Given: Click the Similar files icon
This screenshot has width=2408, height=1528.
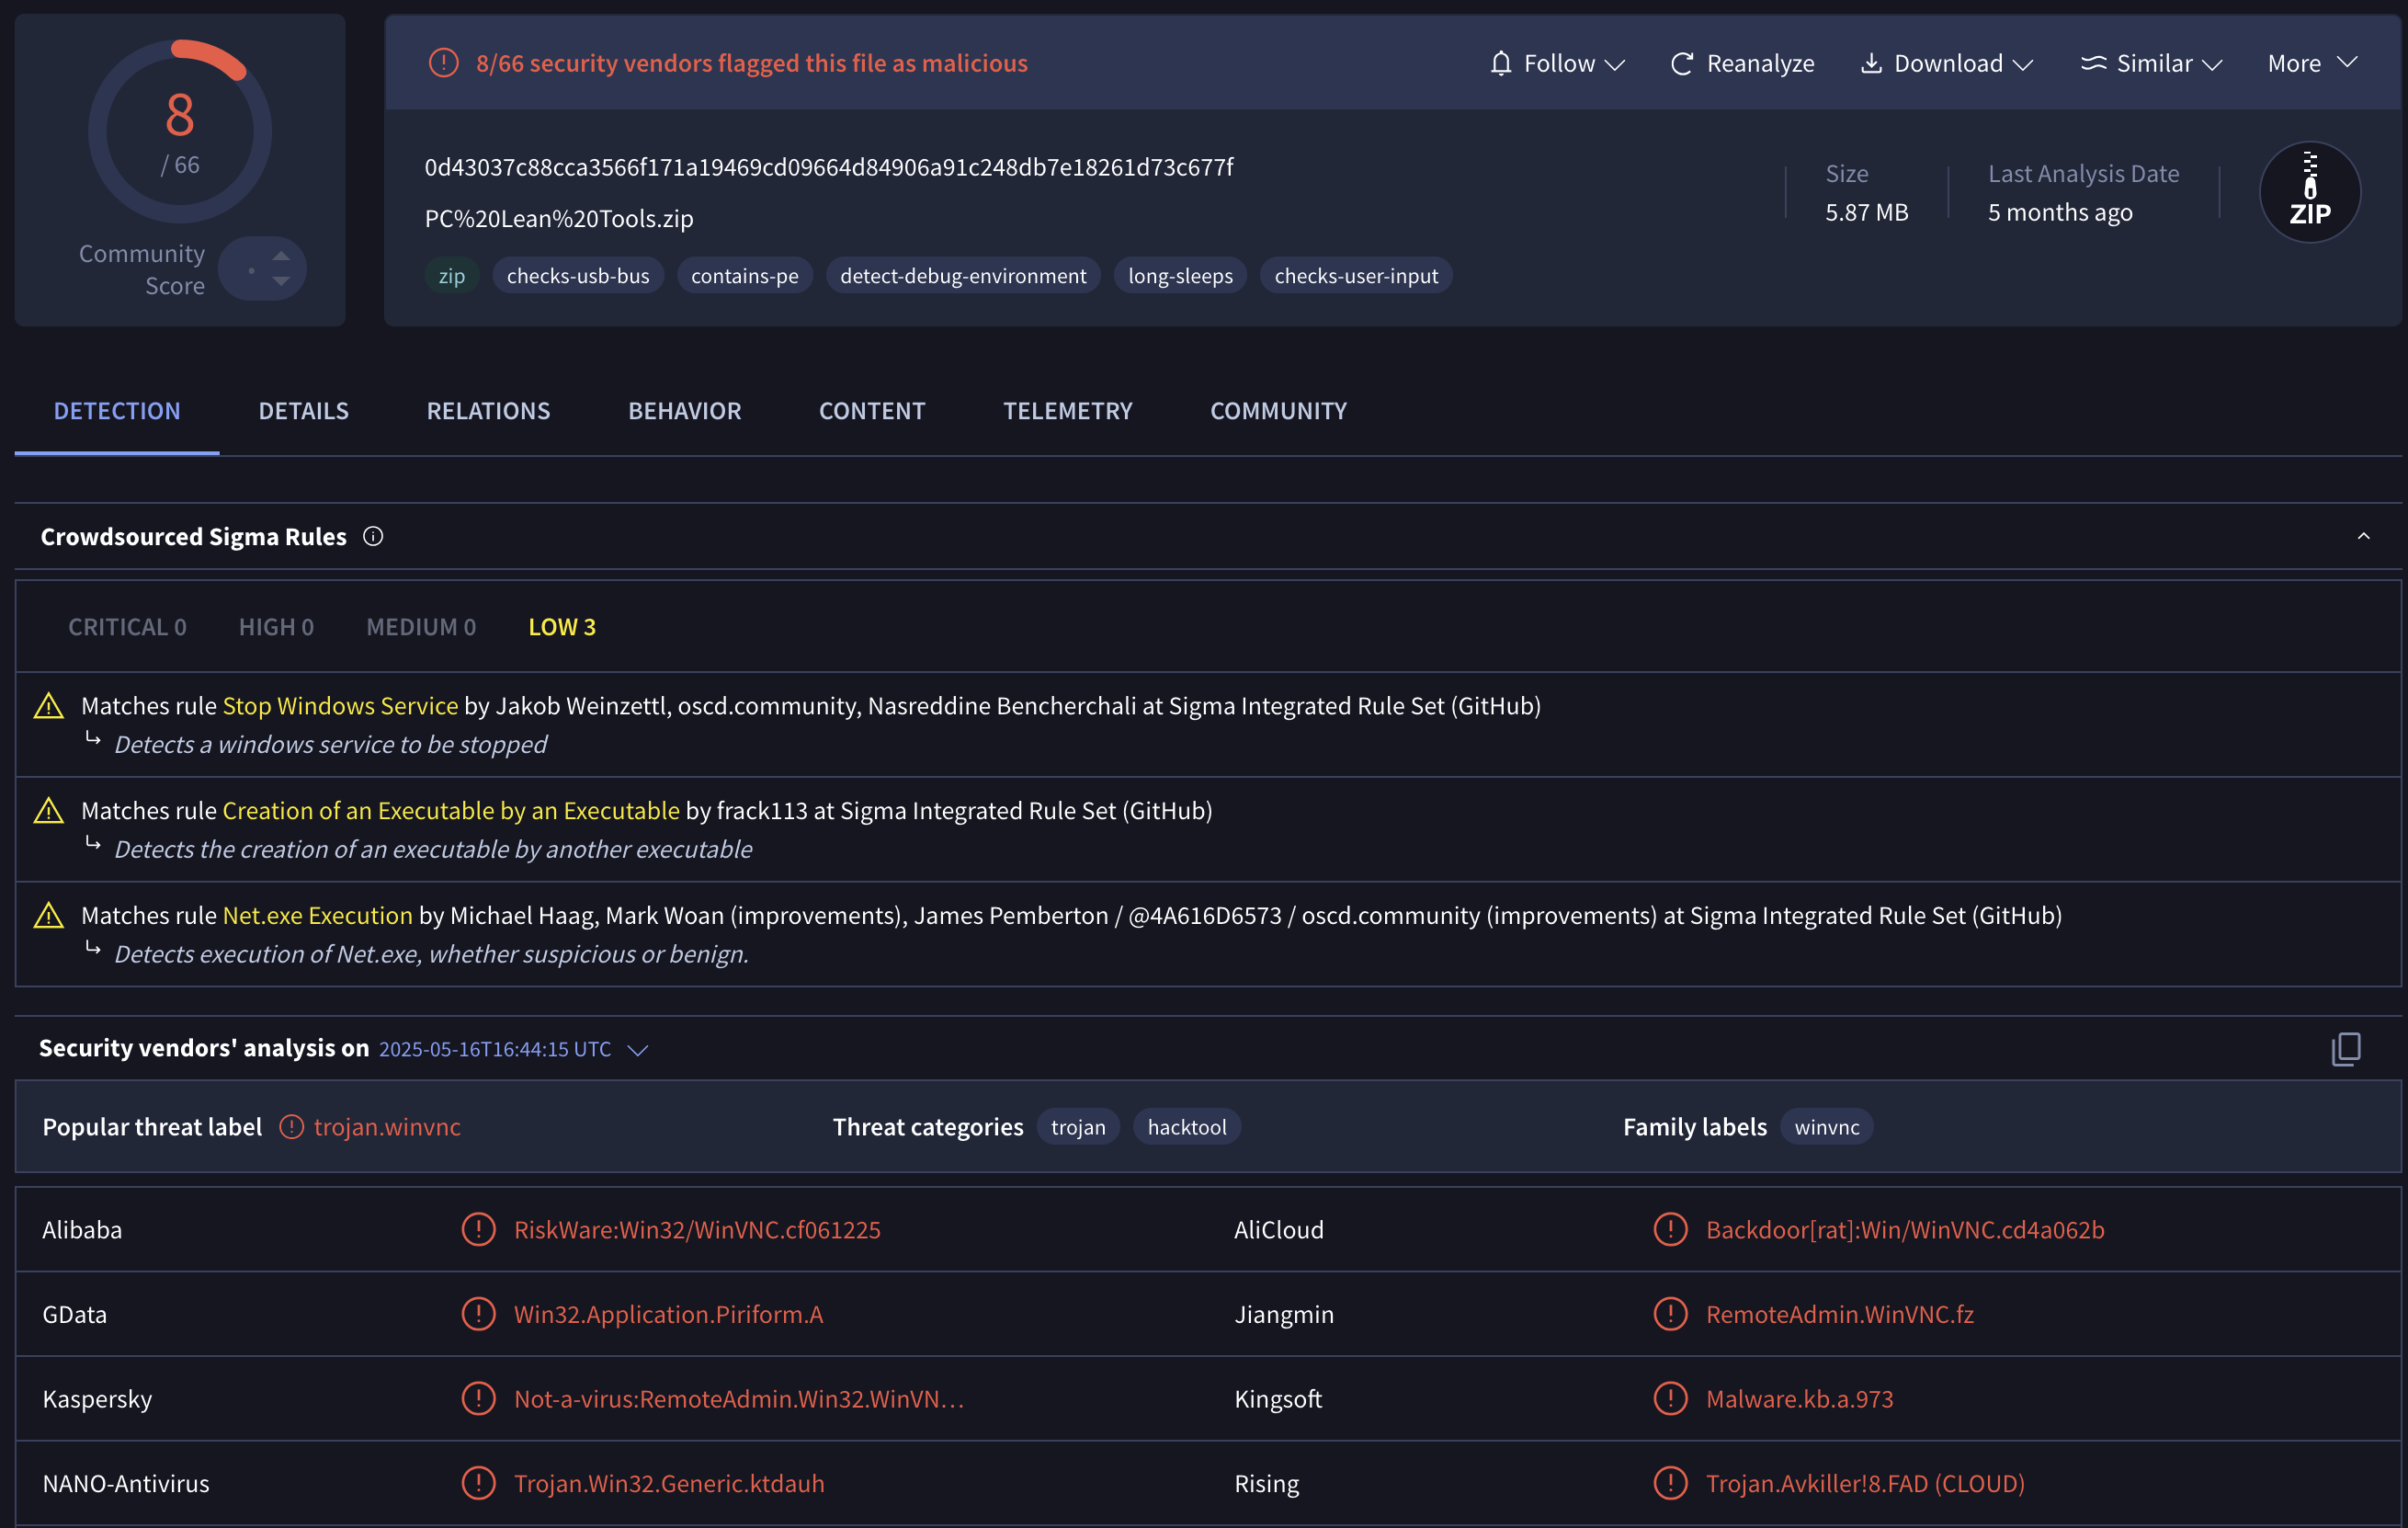Looking at the screenshot, I should tap(2093, 63).
